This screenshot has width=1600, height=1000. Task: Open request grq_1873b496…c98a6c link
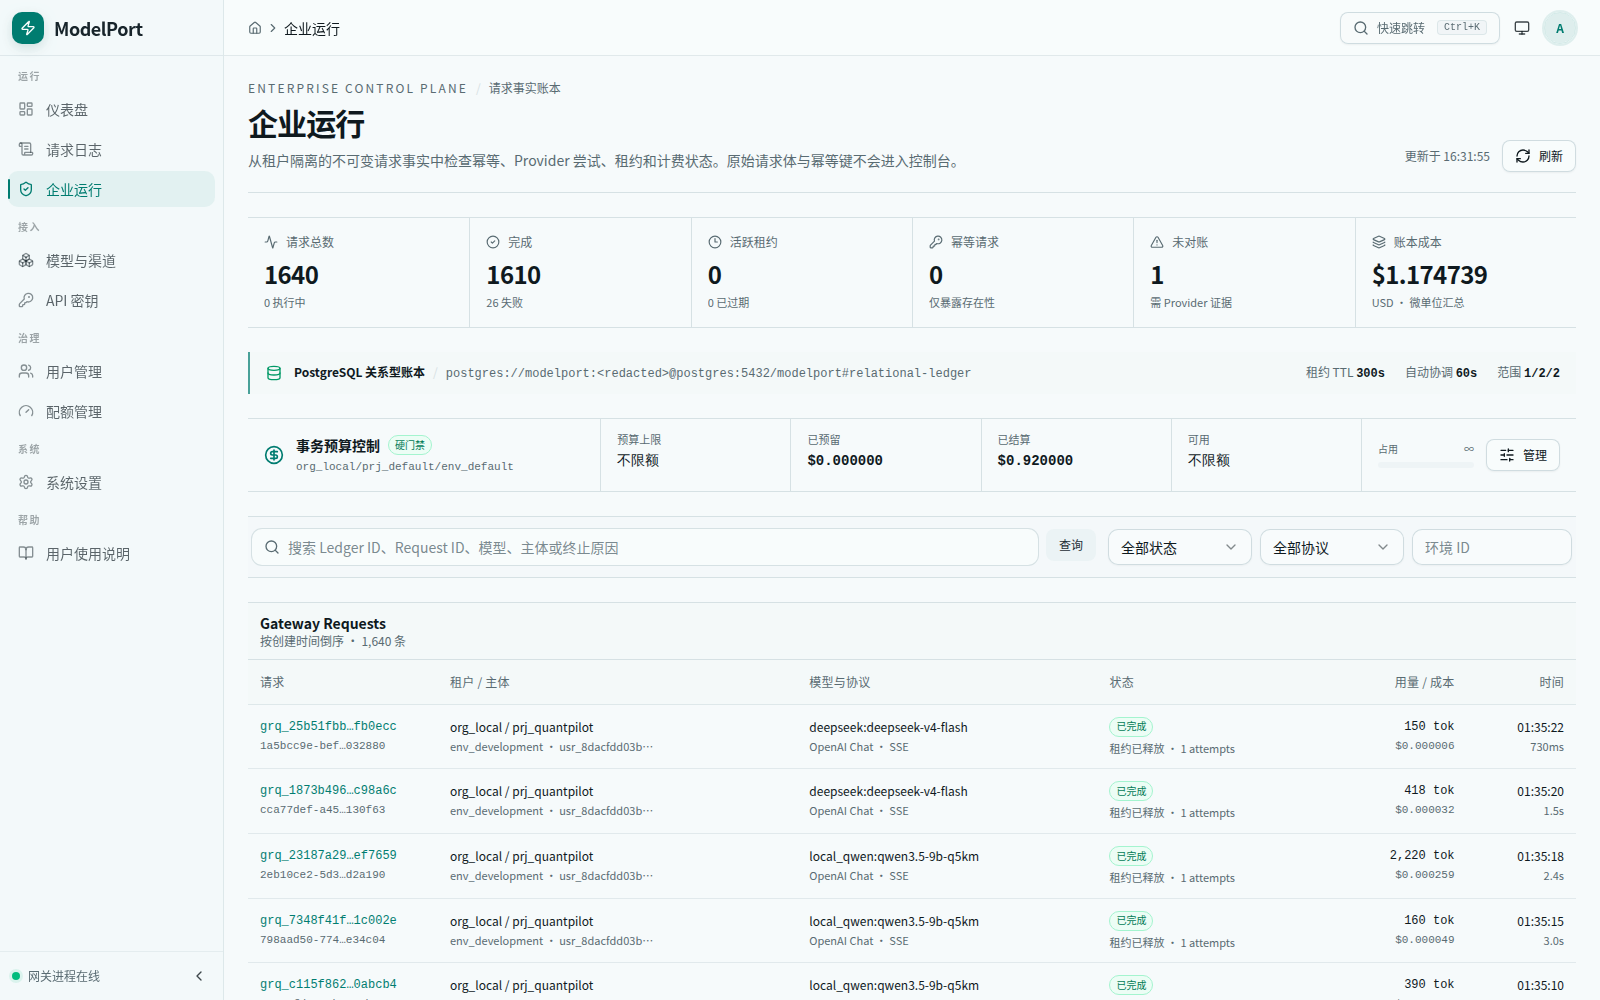(x=328, y=790)
